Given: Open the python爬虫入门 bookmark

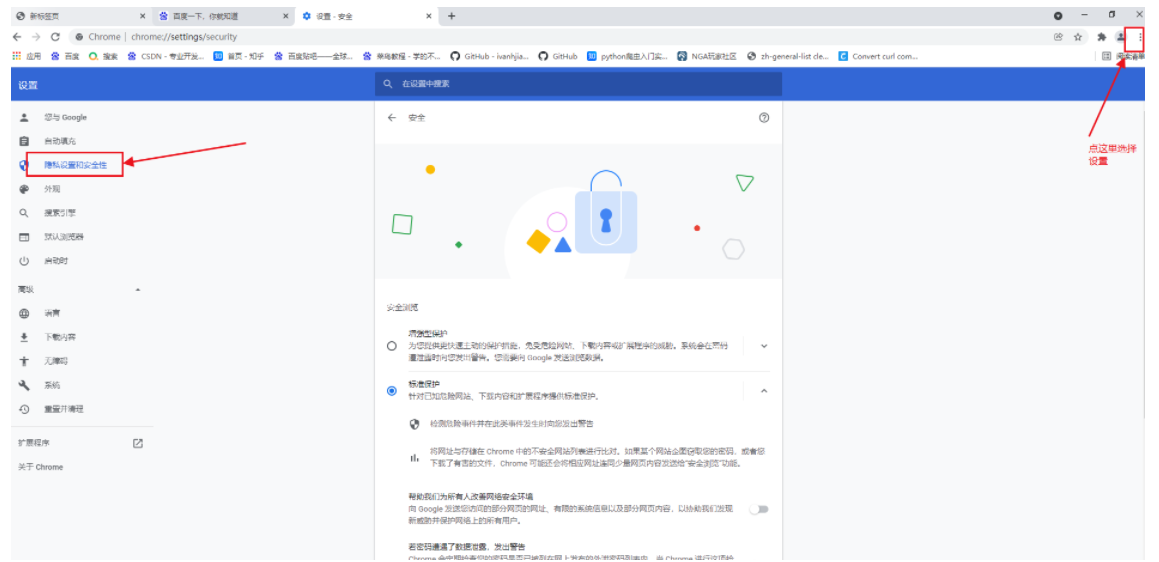Looking at the screenshot, I should click(628, 55).
